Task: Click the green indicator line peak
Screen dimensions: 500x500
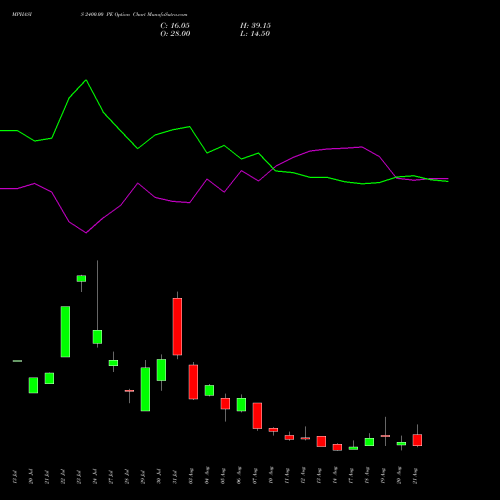Action: (x=86, y=80)
